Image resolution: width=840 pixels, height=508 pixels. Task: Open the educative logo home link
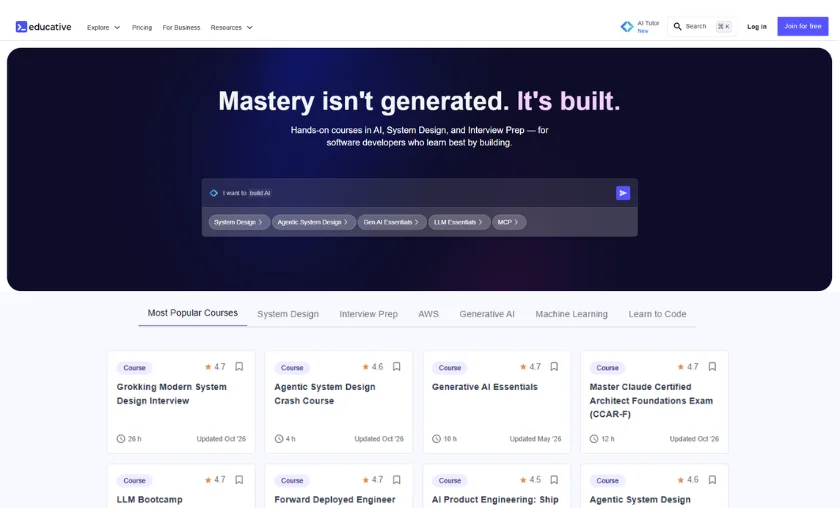point(43,27)
